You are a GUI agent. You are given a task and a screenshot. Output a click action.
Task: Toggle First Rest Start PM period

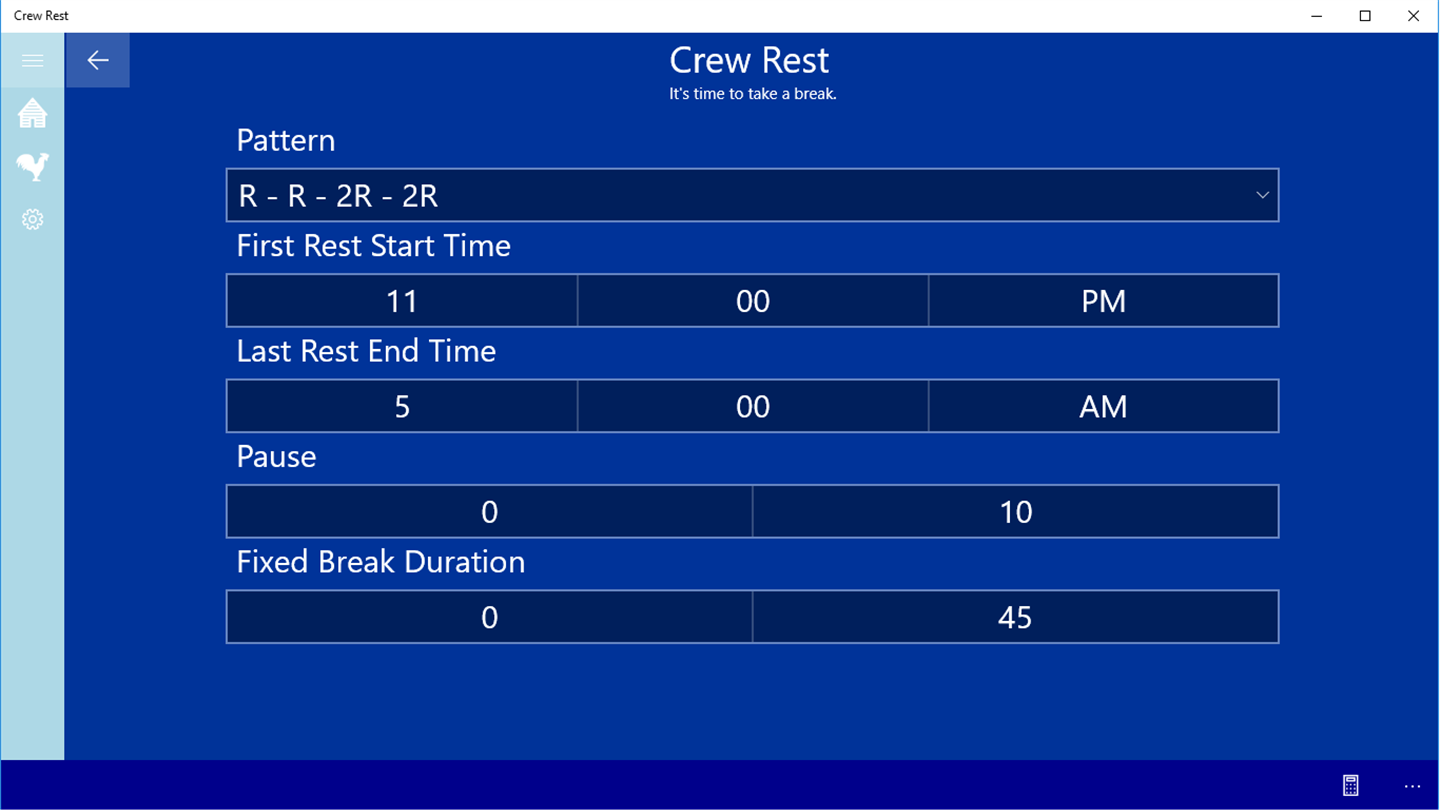(x=1103, y=301)
